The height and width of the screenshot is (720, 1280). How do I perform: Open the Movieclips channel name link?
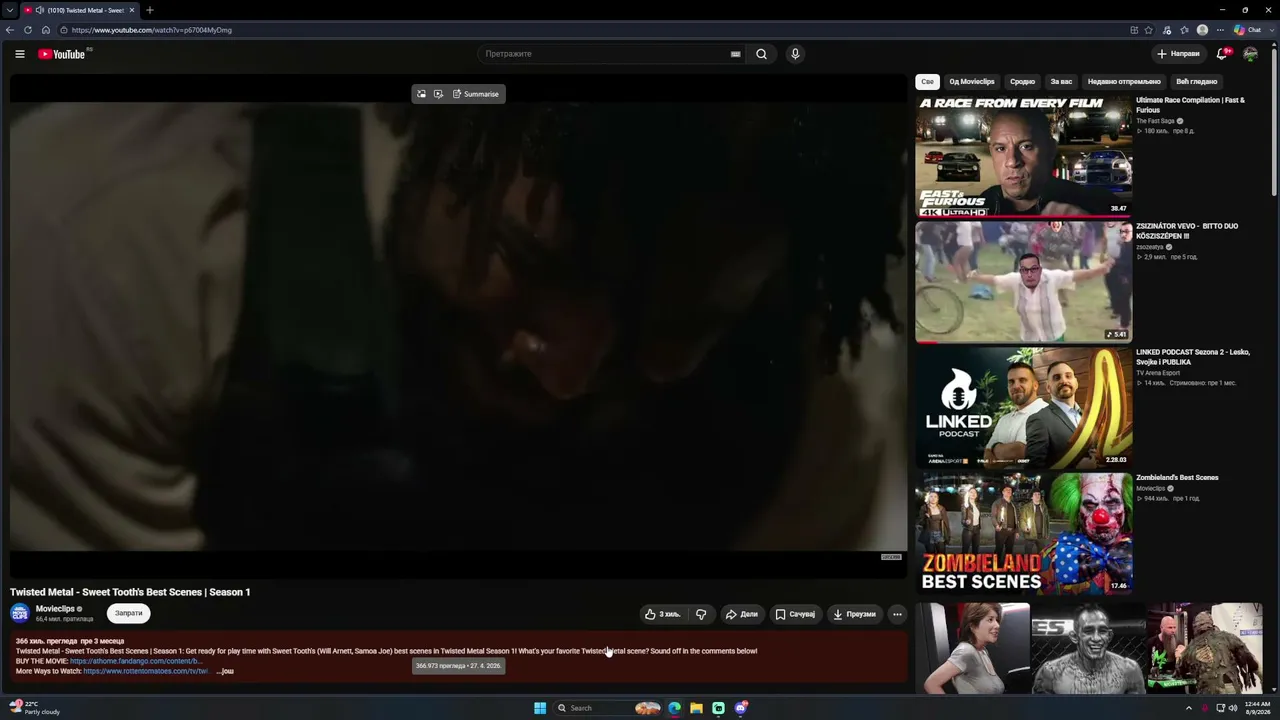(x=55, y=609)
